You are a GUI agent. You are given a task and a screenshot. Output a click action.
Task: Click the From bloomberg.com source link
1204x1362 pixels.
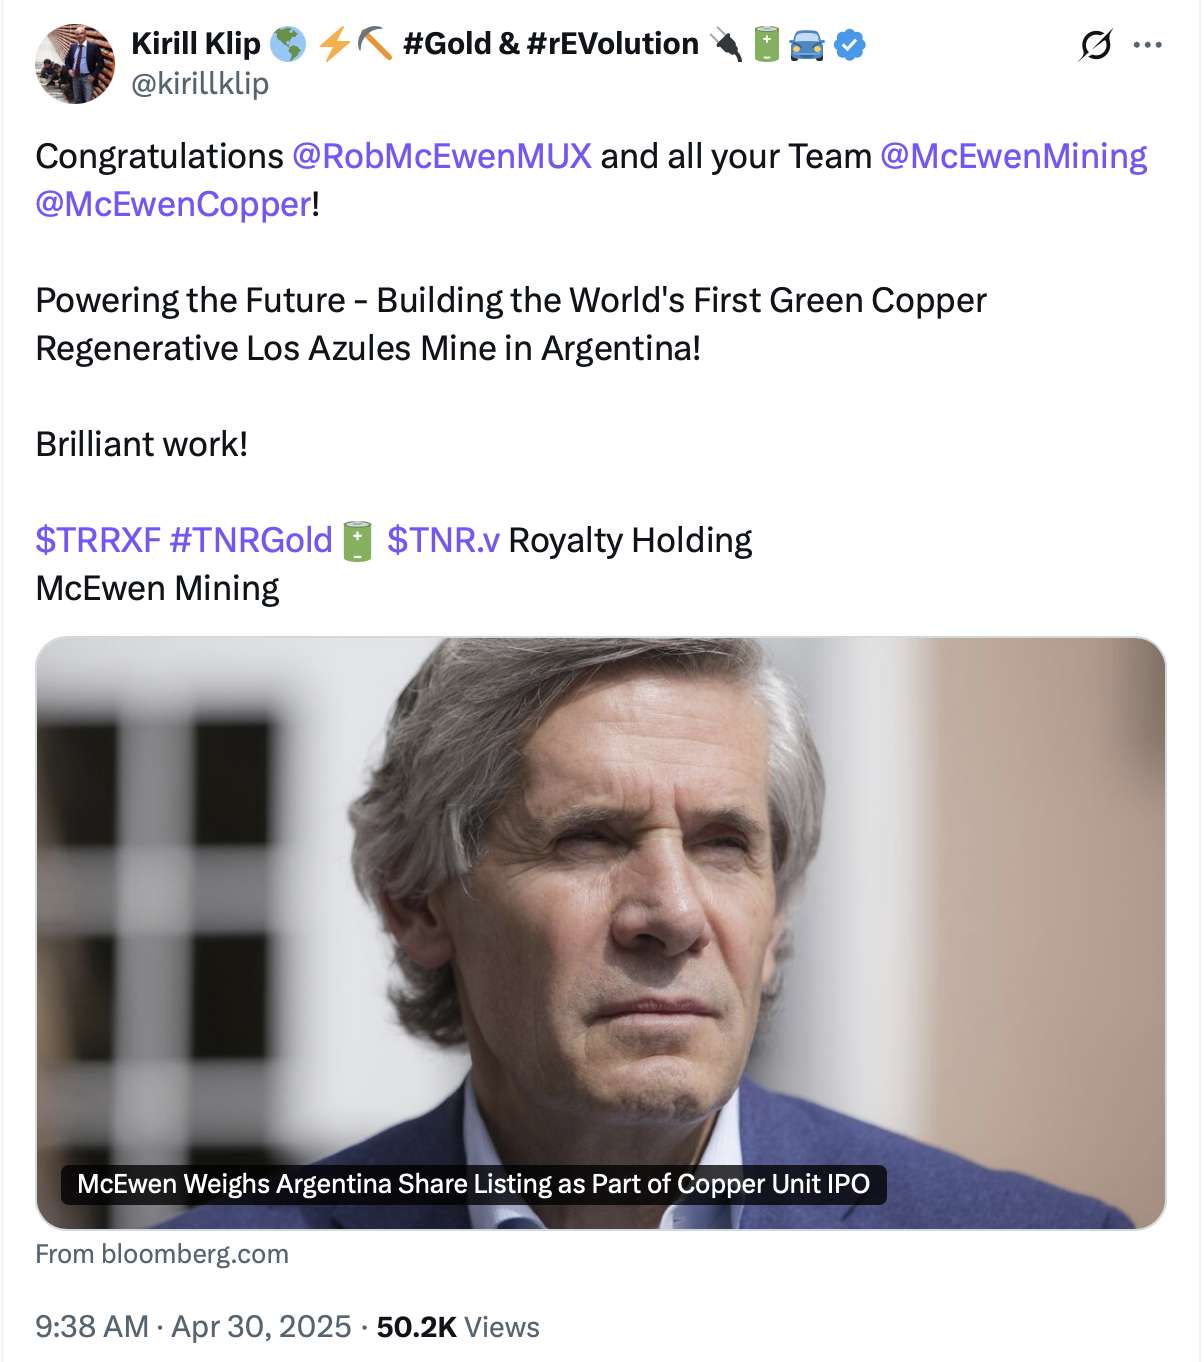tap(162, 1254)
